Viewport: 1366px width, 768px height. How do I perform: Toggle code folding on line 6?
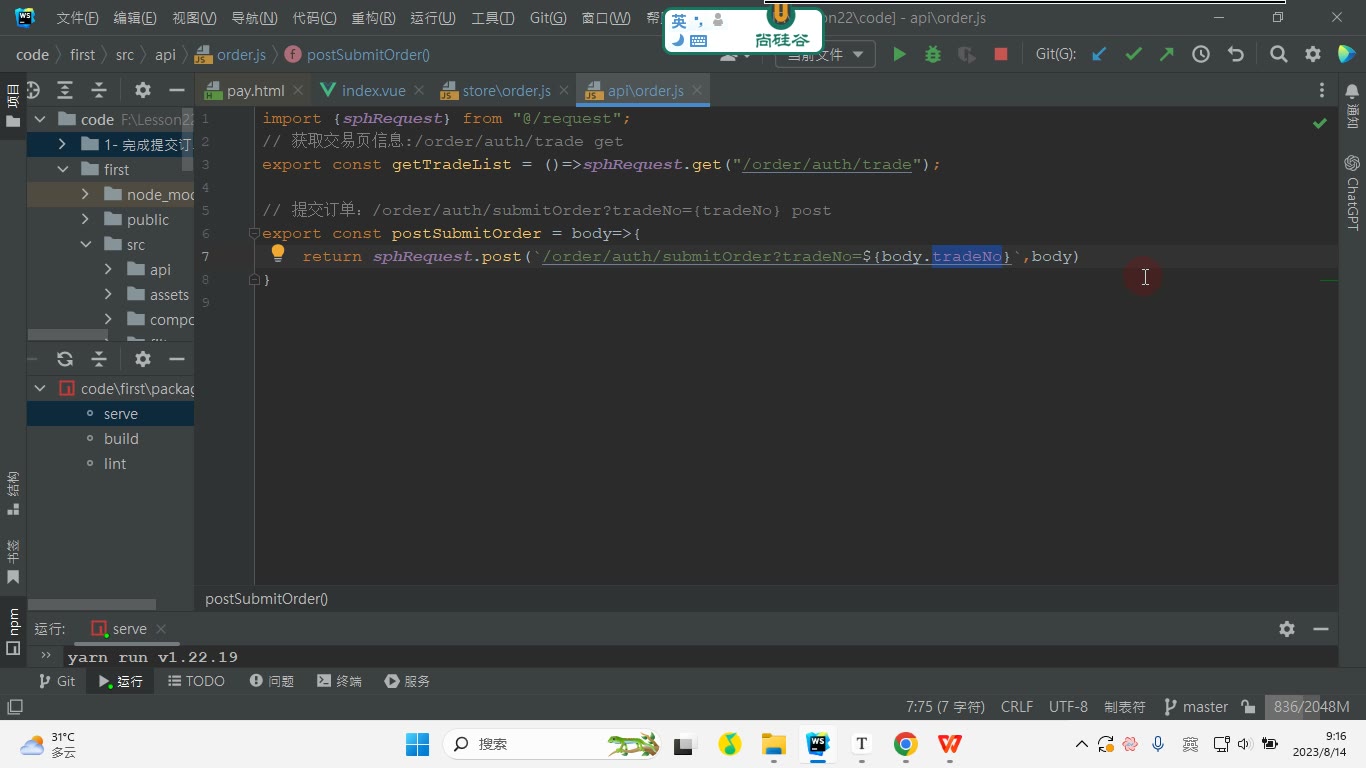click(254, 234)
